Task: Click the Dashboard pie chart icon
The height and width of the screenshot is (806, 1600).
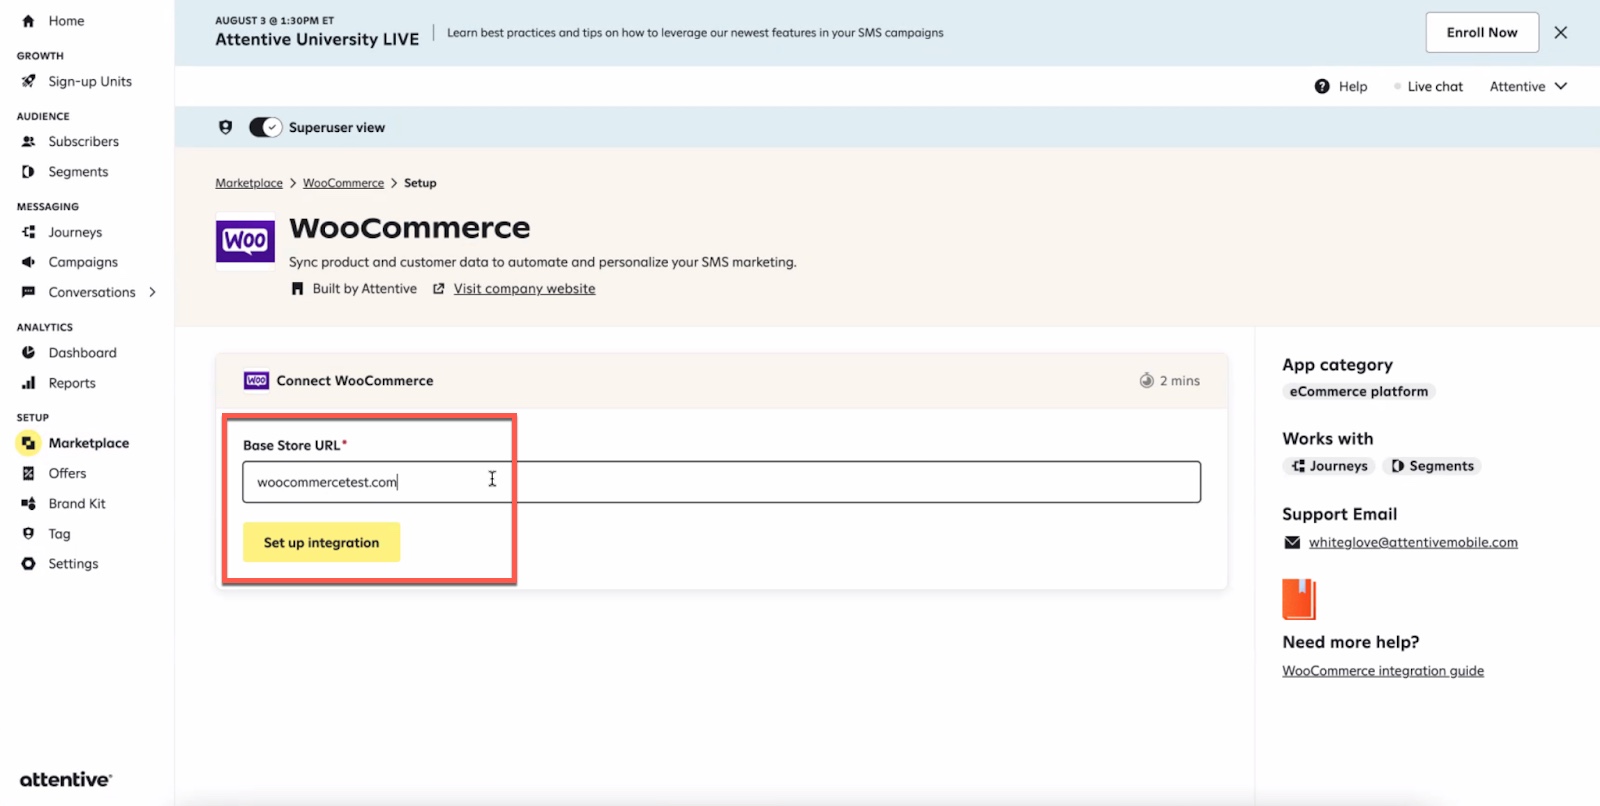Action: coord(28,353)
